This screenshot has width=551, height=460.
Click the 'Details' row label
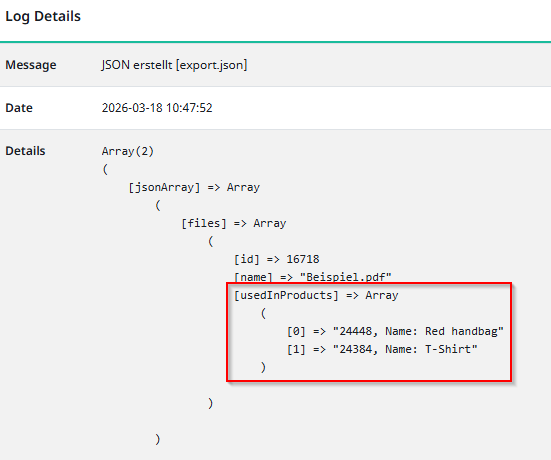(x=25, y=151)
